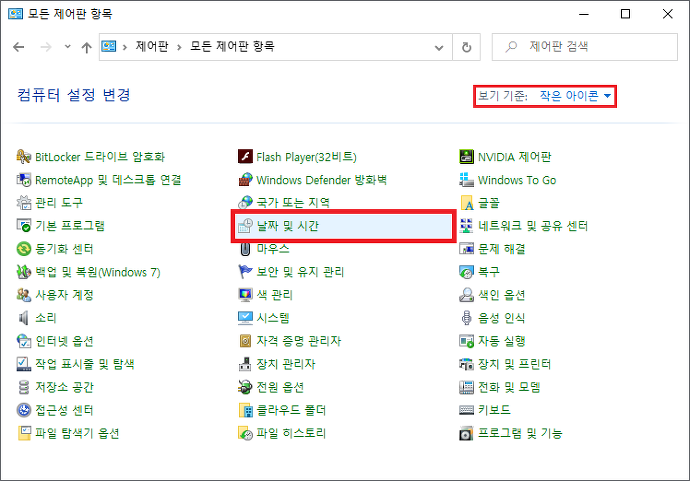Click control panel icon in address bar
The height and width of the screenshot is (481, 690).
[x=109, y=46]
